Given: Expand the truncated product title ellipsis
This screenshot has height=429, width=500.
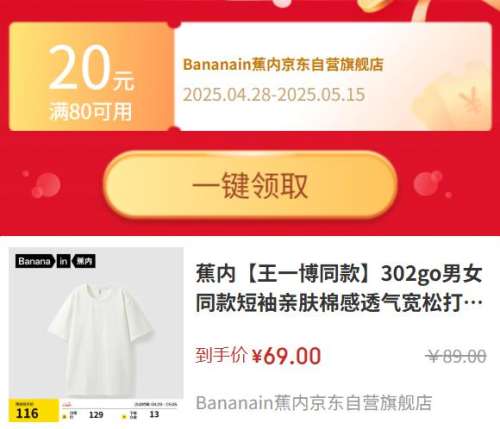Looking at the screenshot, I should [x=477, y=304].
